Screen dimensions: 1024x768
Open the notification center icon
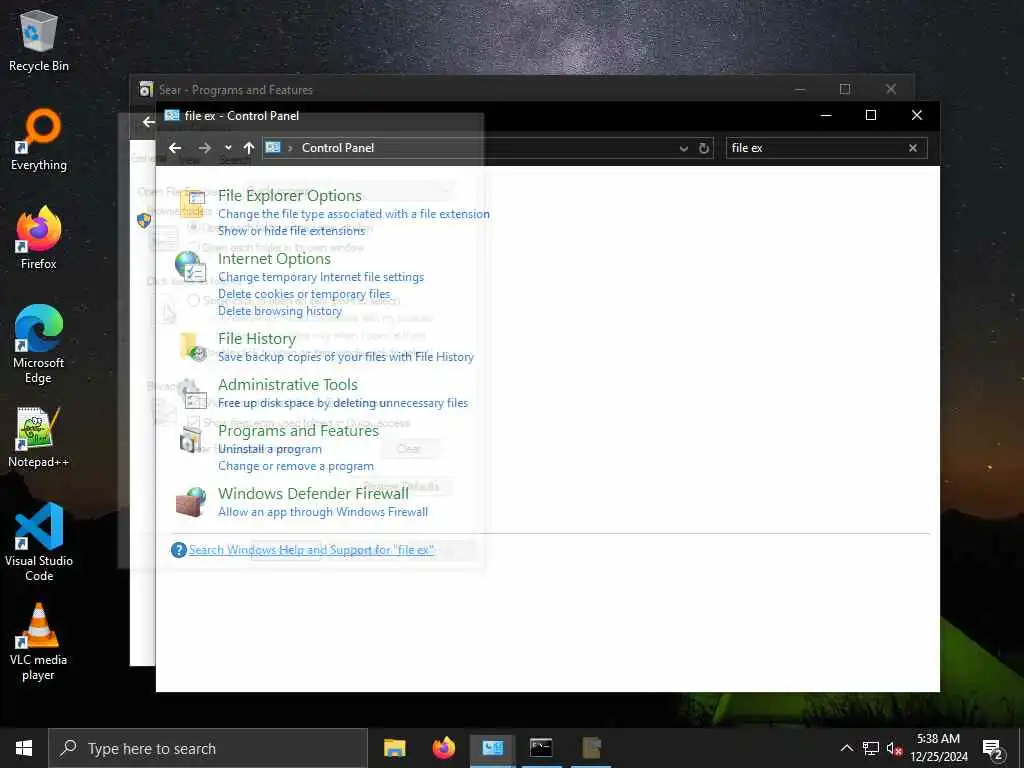(992, 749)
